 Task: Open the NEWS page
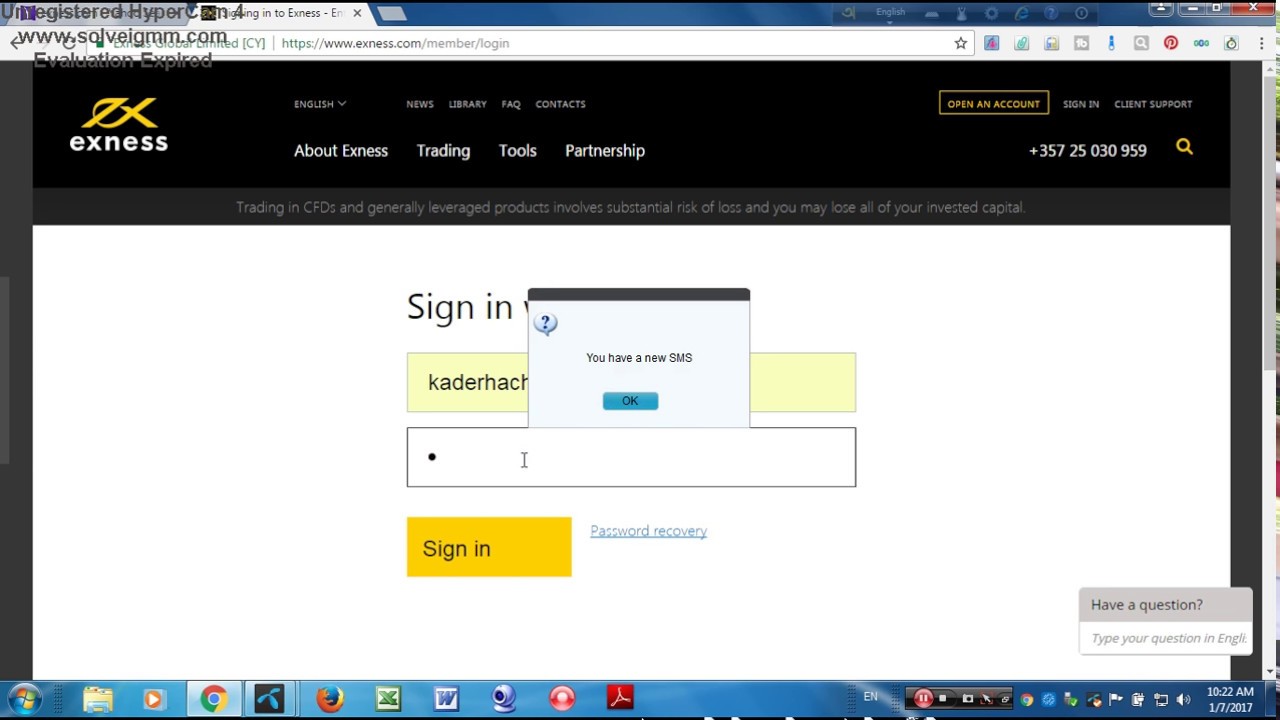coord(420,104)
